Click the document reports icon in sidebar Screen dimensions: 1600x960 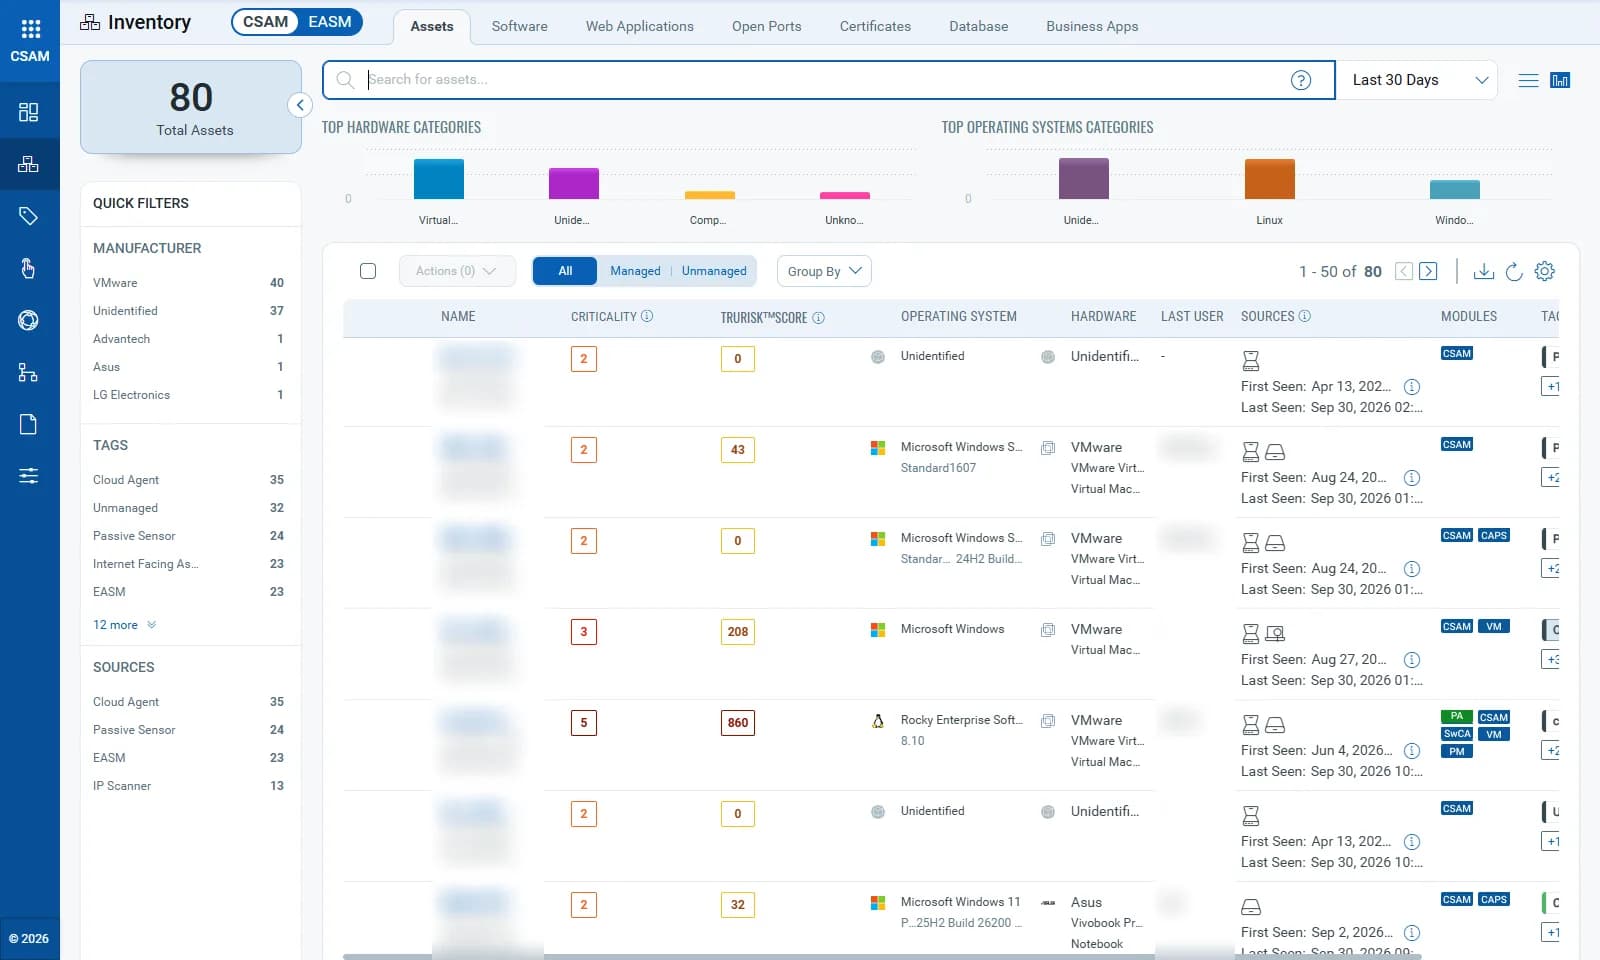[29, 424]
